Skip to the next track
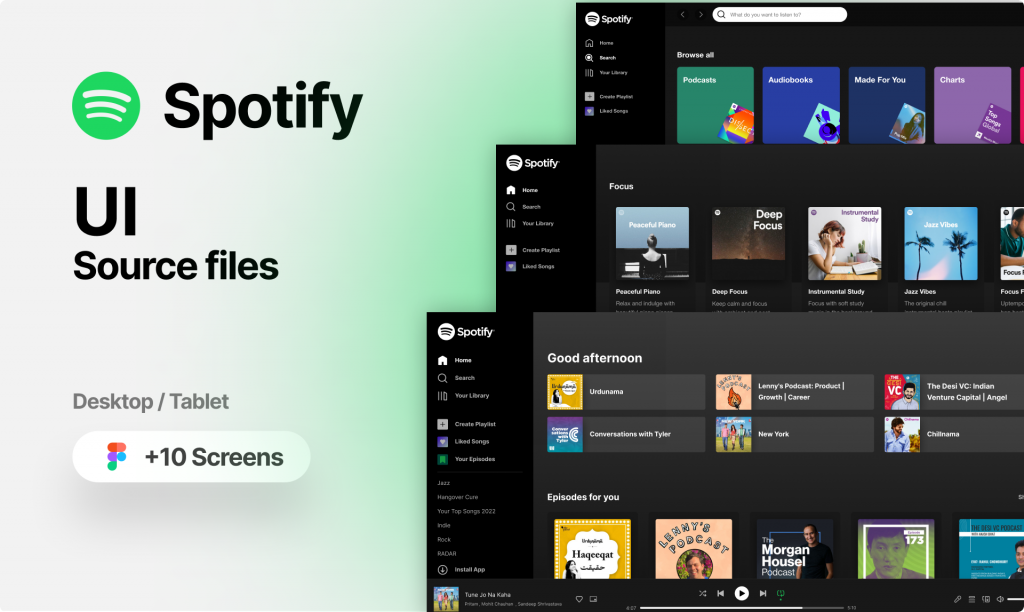This screenshot has height=612, width=1024. (x=763, y=593)
